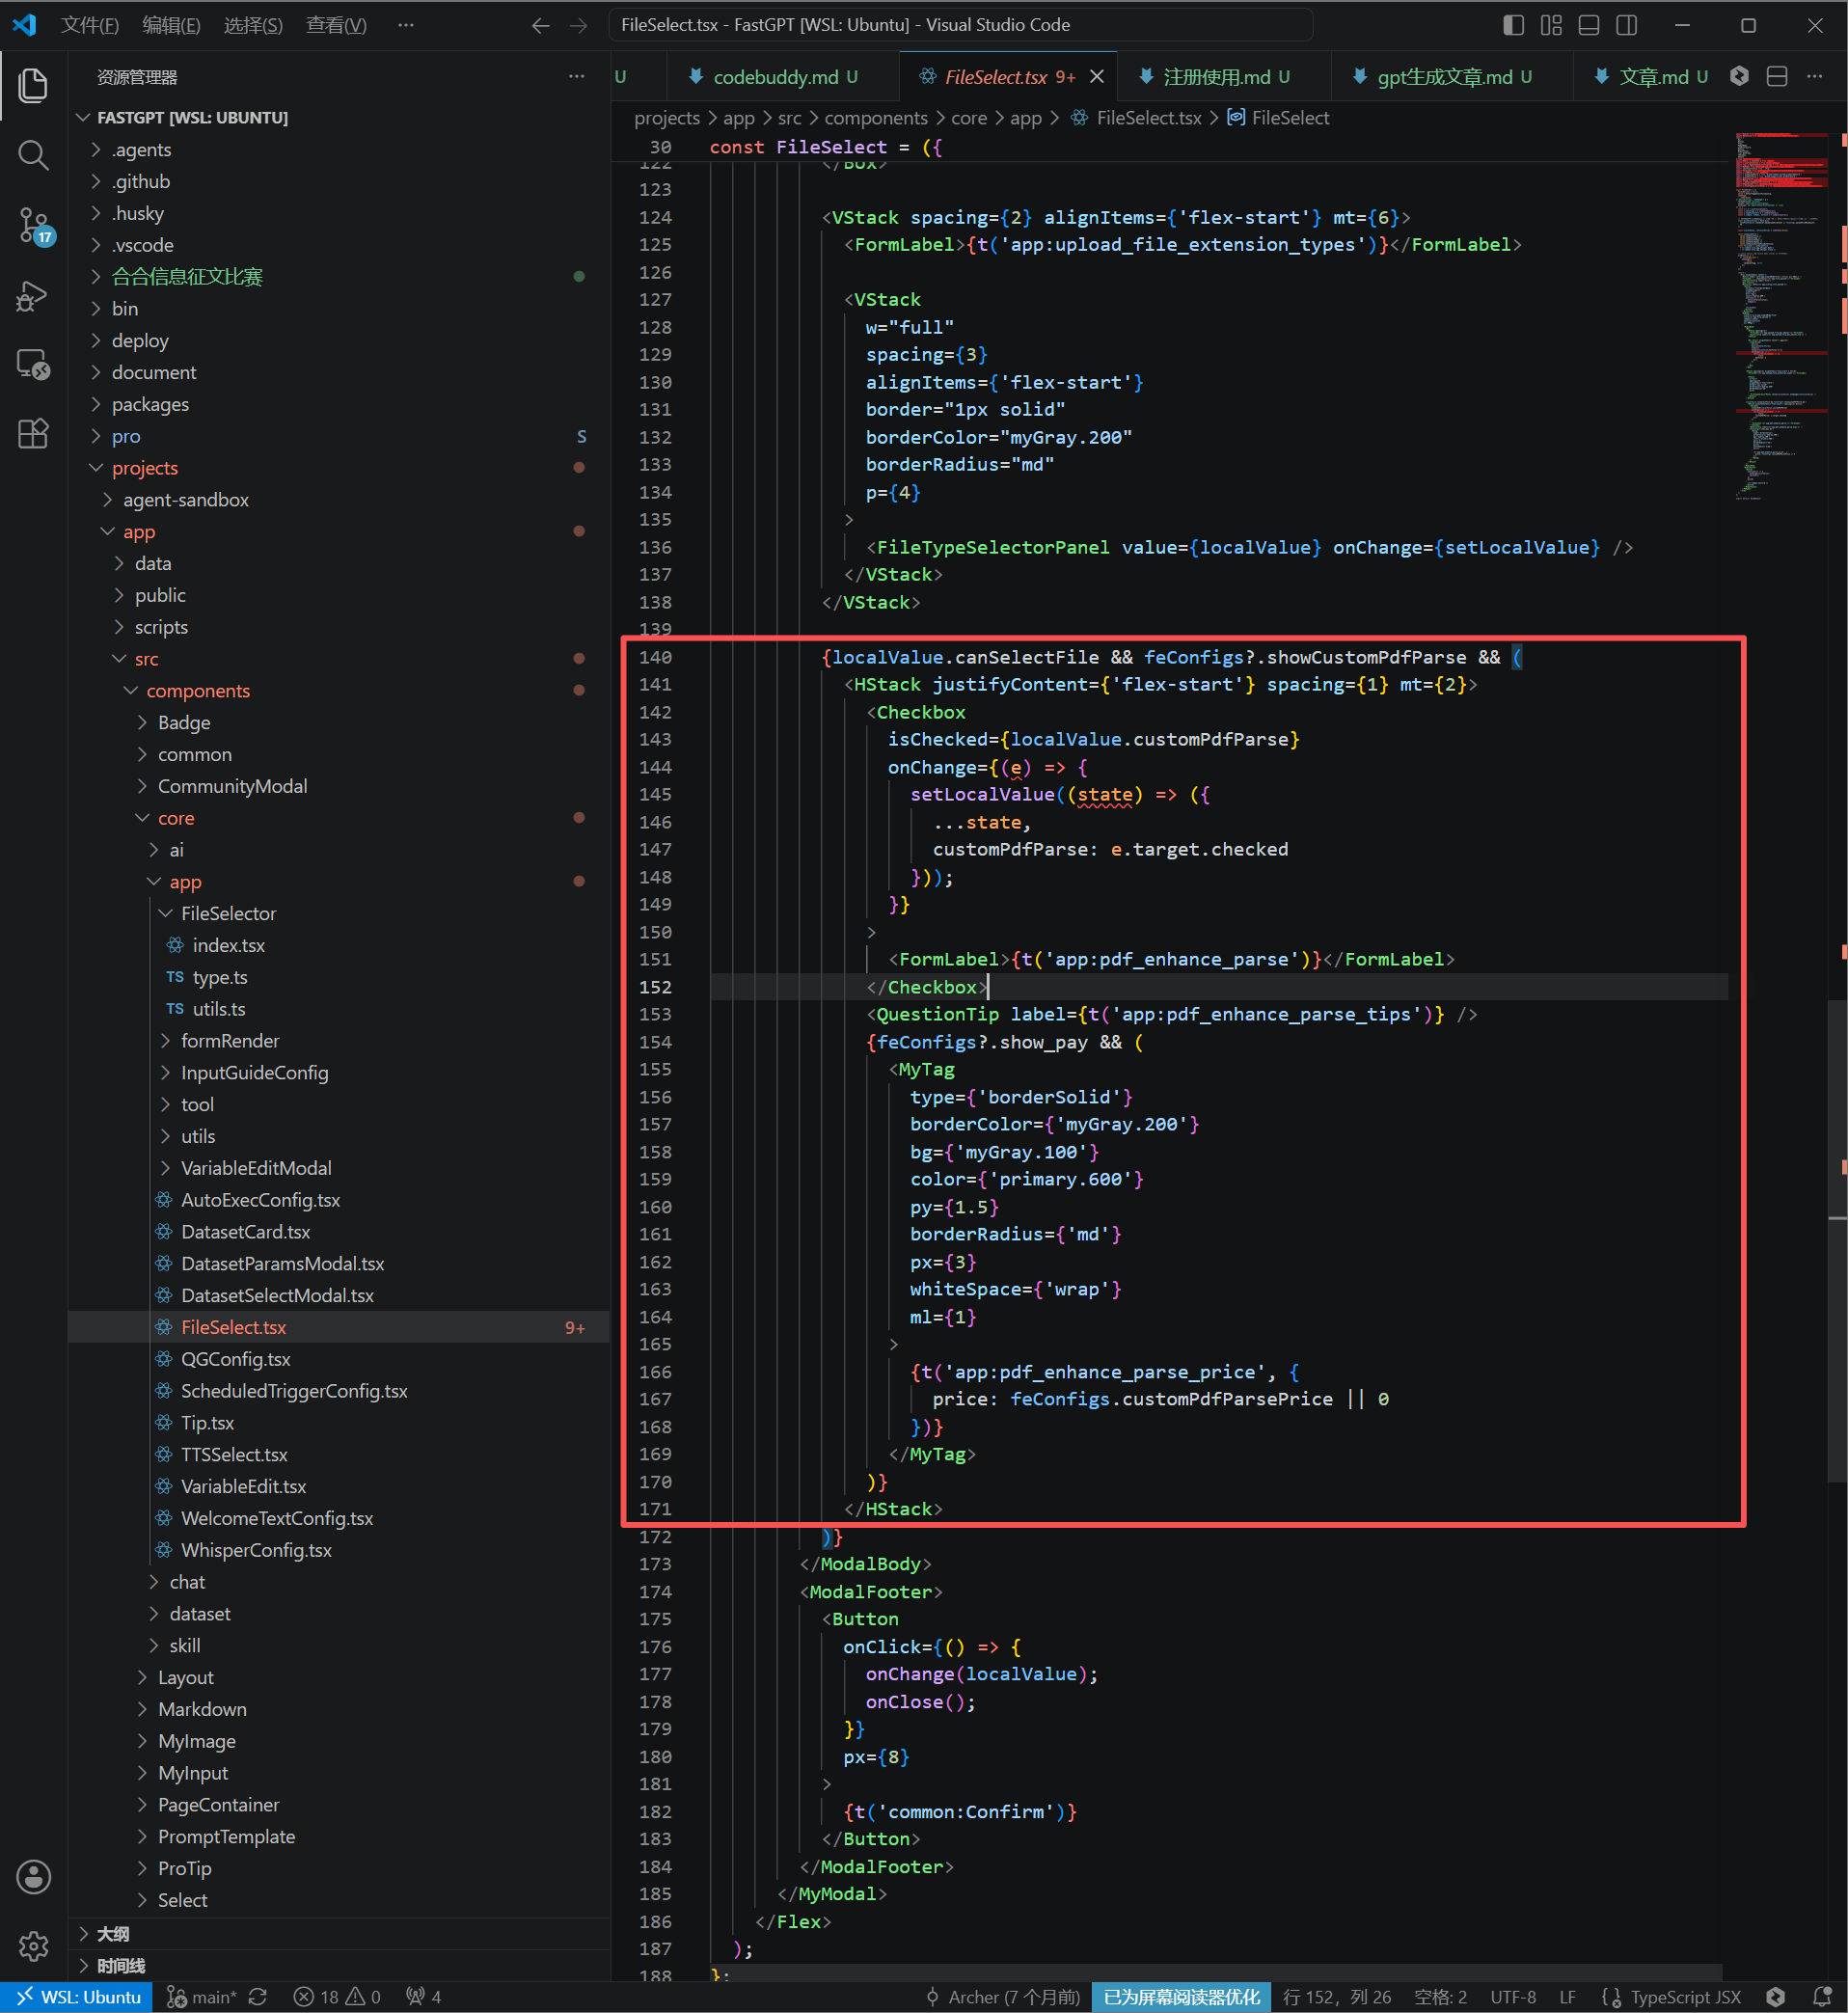This screenshot has height=2013, width=1848.
Task: Click the screen reader optimized indicator
Action: pos(1181,1997)
